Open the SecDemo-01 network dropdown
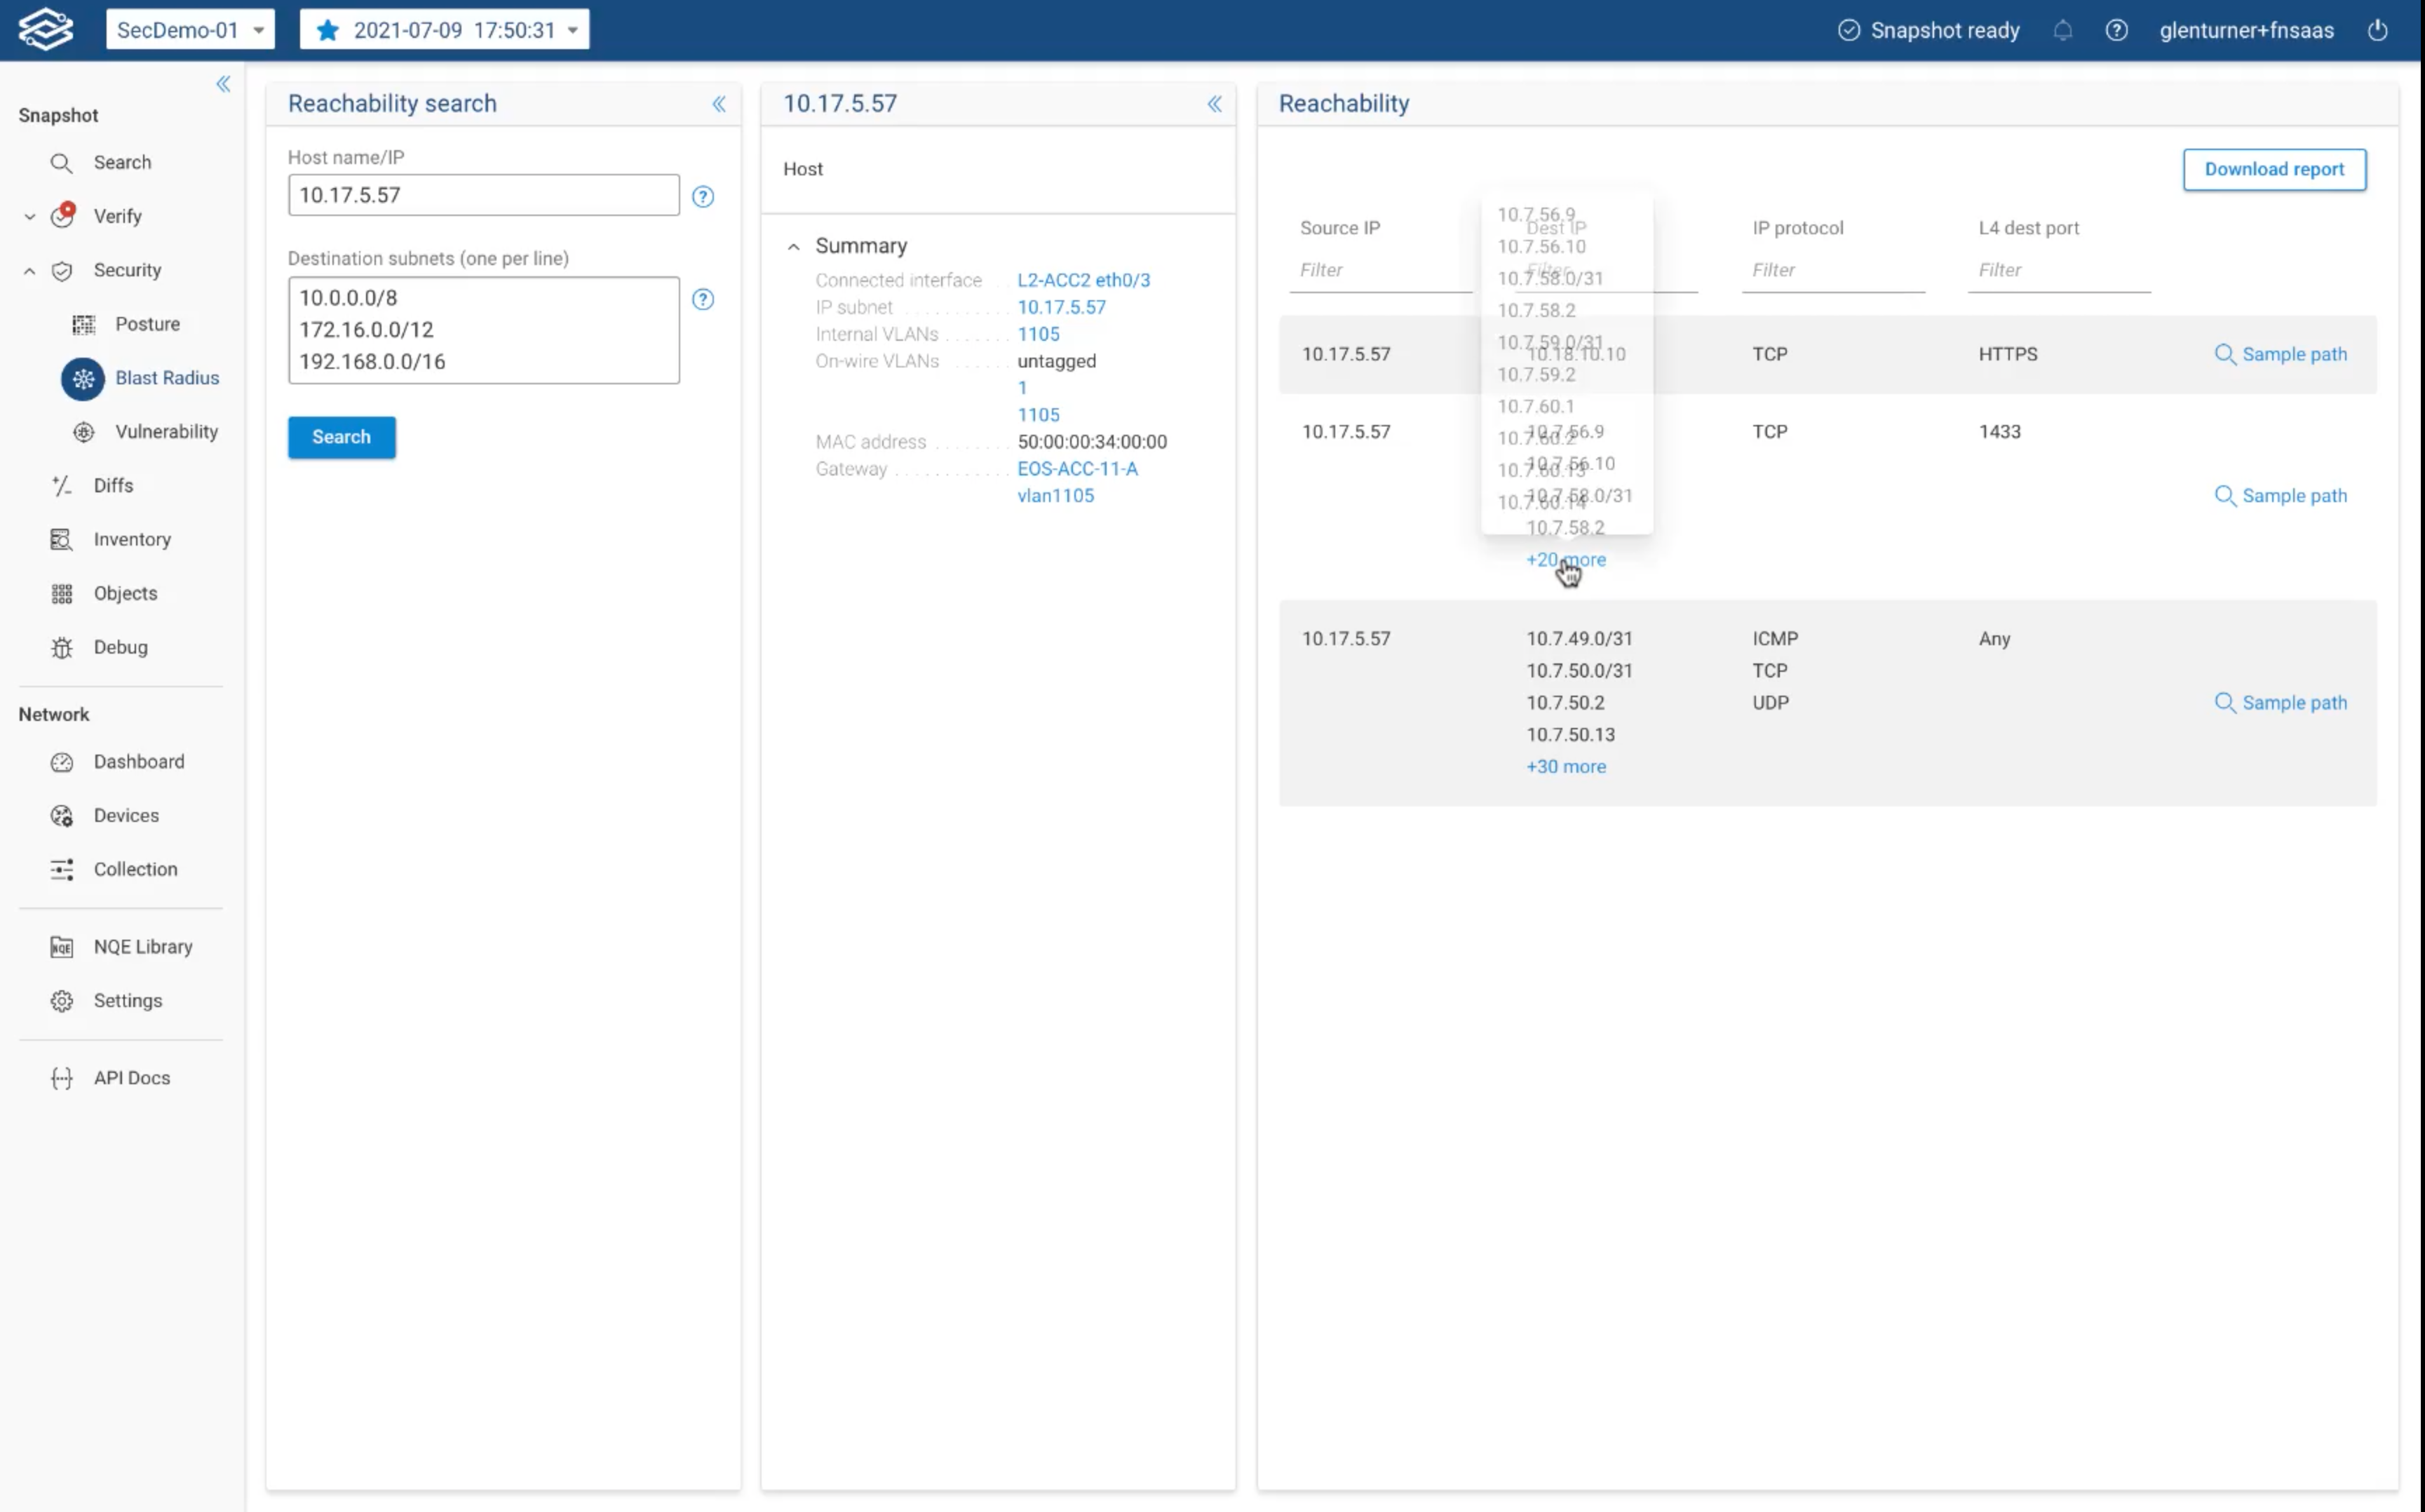The width and height of the screenshot is (2425, 1512). (190, 30)
